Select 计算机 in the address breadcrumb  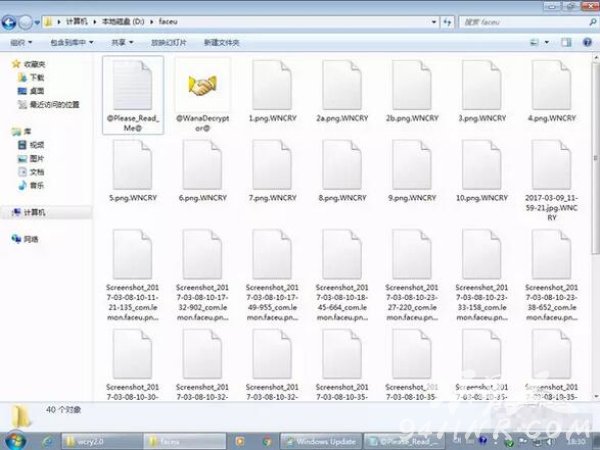point(77,21)
